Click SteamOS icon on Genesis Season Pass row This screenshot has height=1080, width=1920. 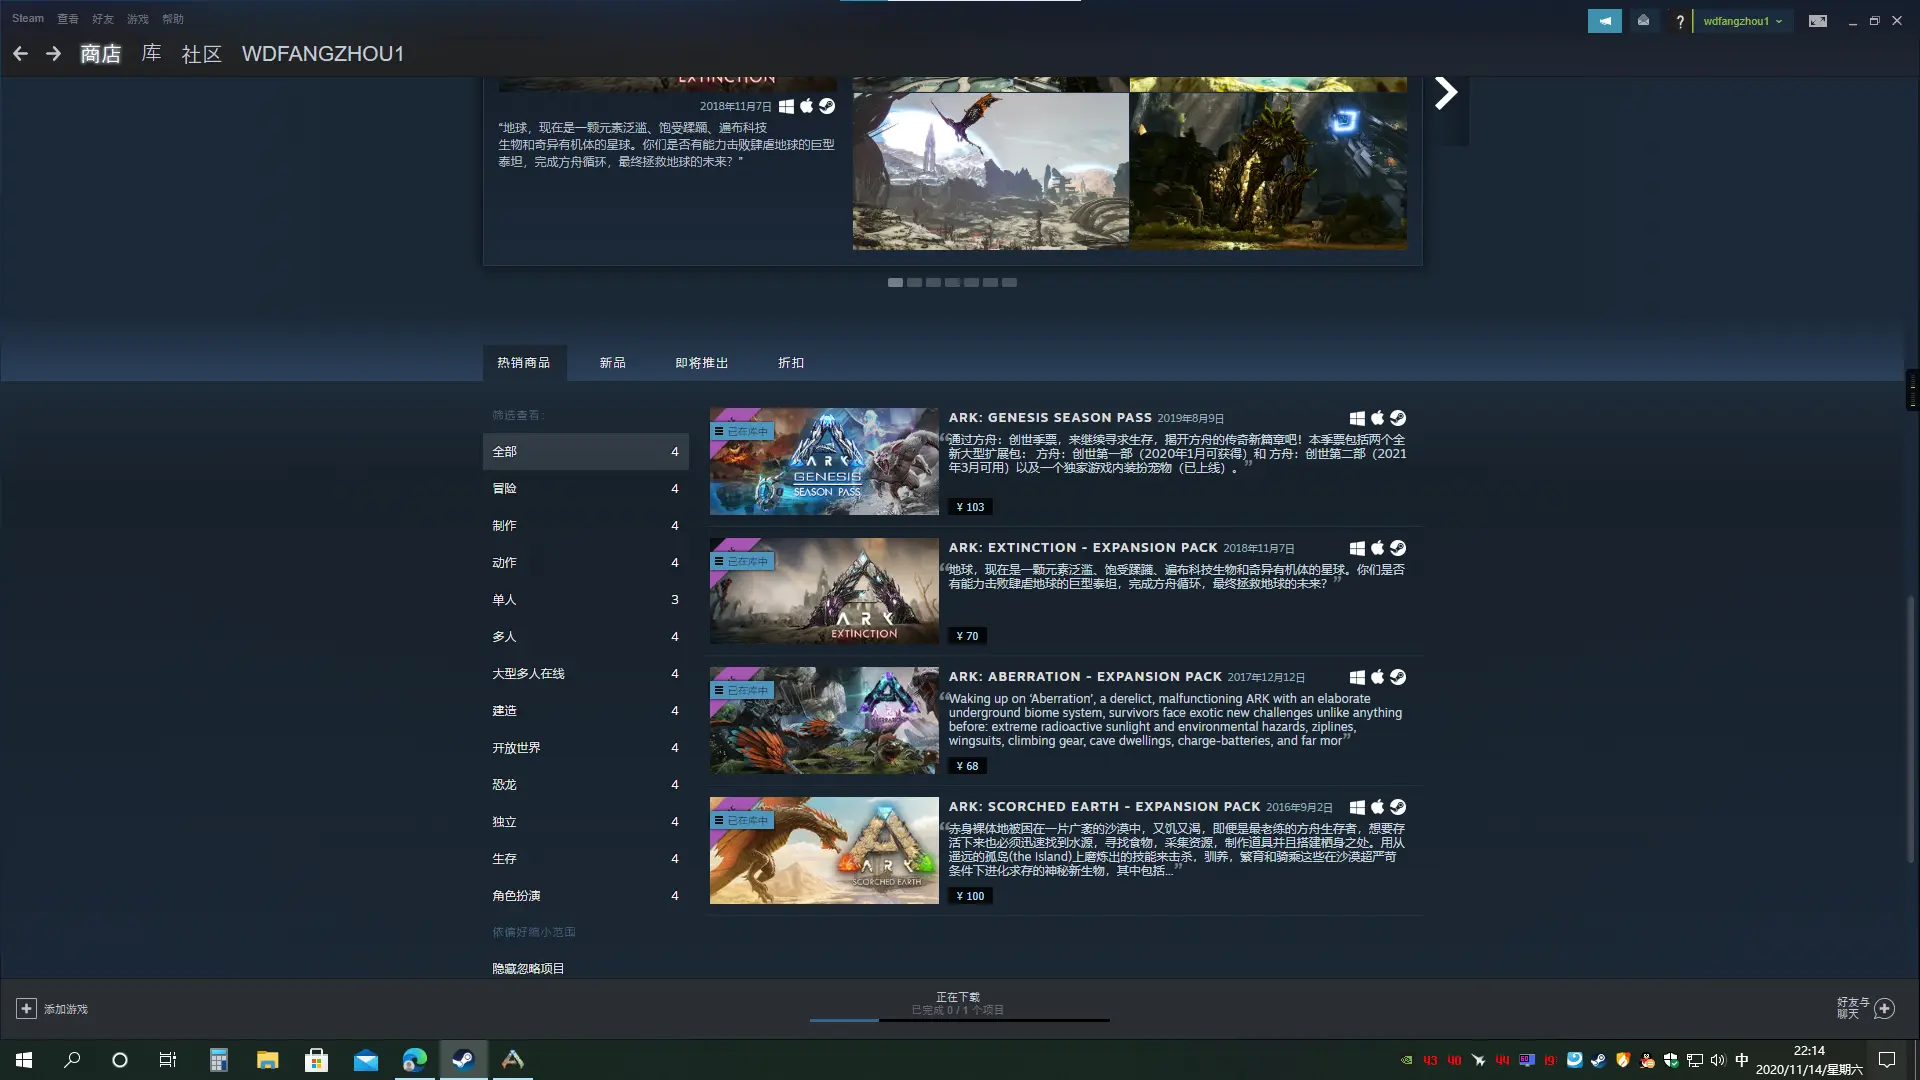pyautogui.click(x=1398, y=419)
